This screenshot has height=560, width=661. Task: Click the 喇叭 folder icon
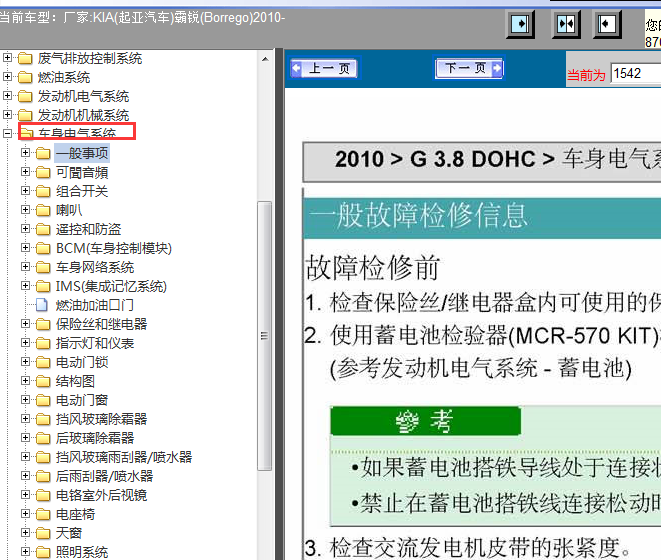coord(43,210)
